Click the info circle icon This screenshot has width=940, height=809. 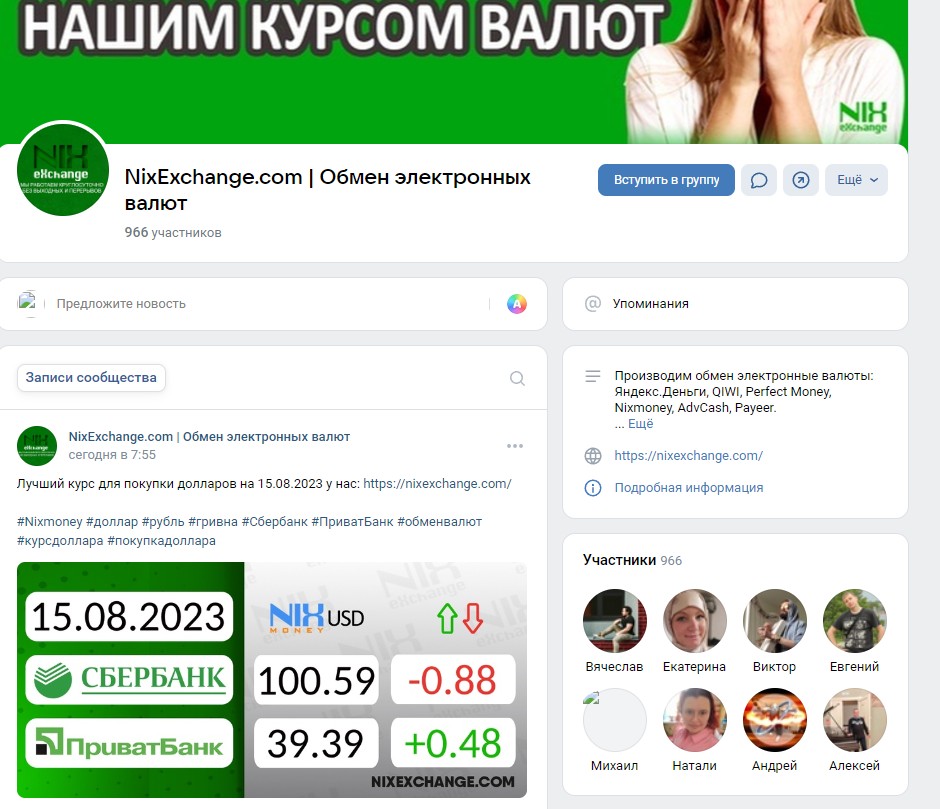pyautogui.click(x=592, y=488)
